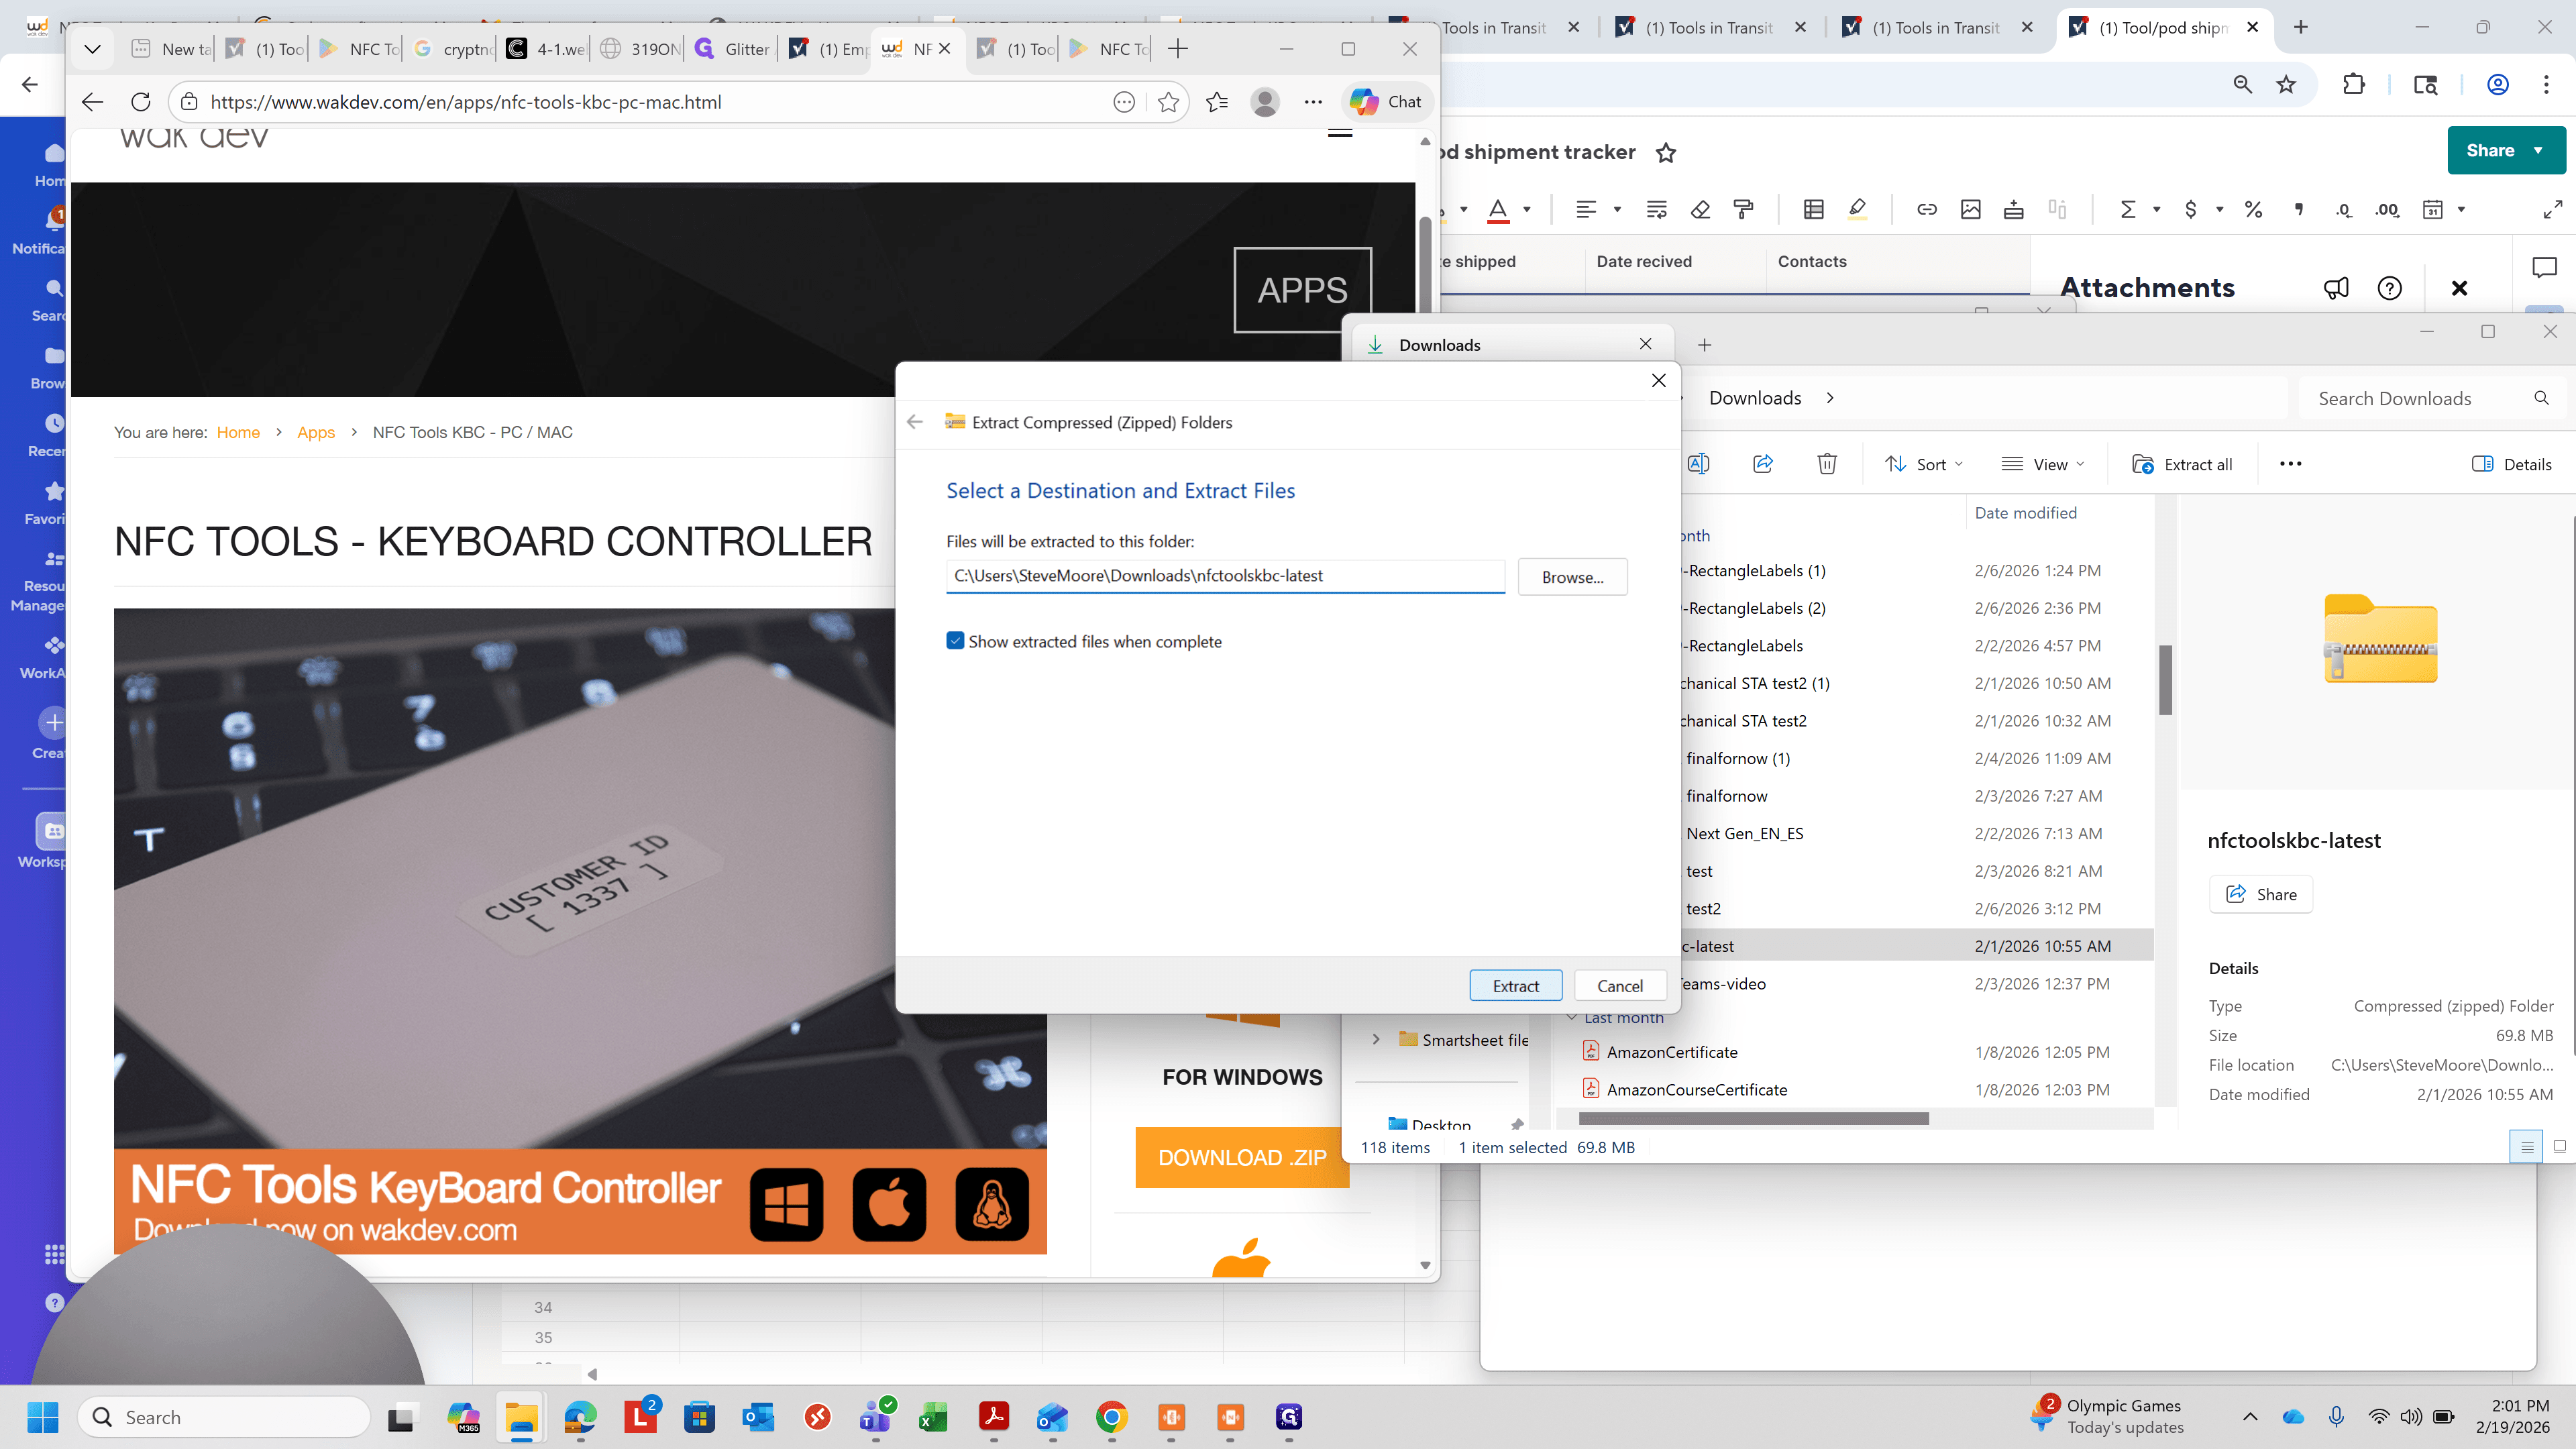
Task: Edit the extraction destination path field
Action: [x=1225, y=576]
